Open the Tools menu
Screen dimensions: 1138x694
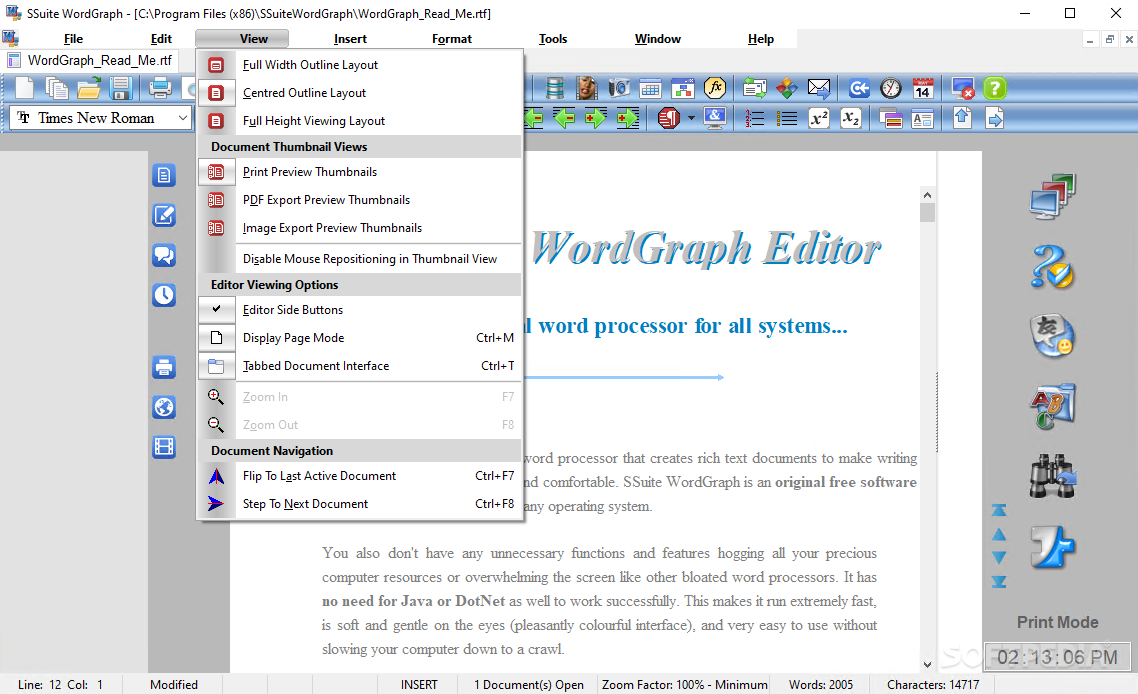pyautogui.click(x=553, y=39)
